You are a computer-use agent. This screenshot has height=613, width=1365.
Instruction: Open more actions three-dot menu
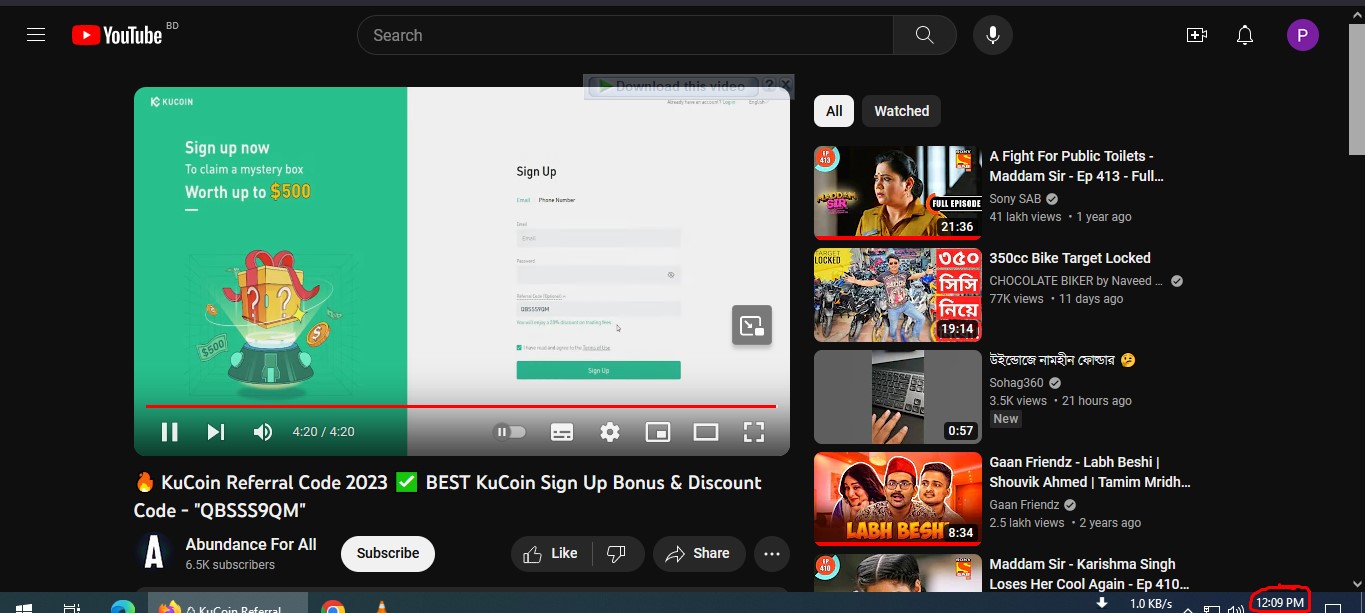pos(772,553)
